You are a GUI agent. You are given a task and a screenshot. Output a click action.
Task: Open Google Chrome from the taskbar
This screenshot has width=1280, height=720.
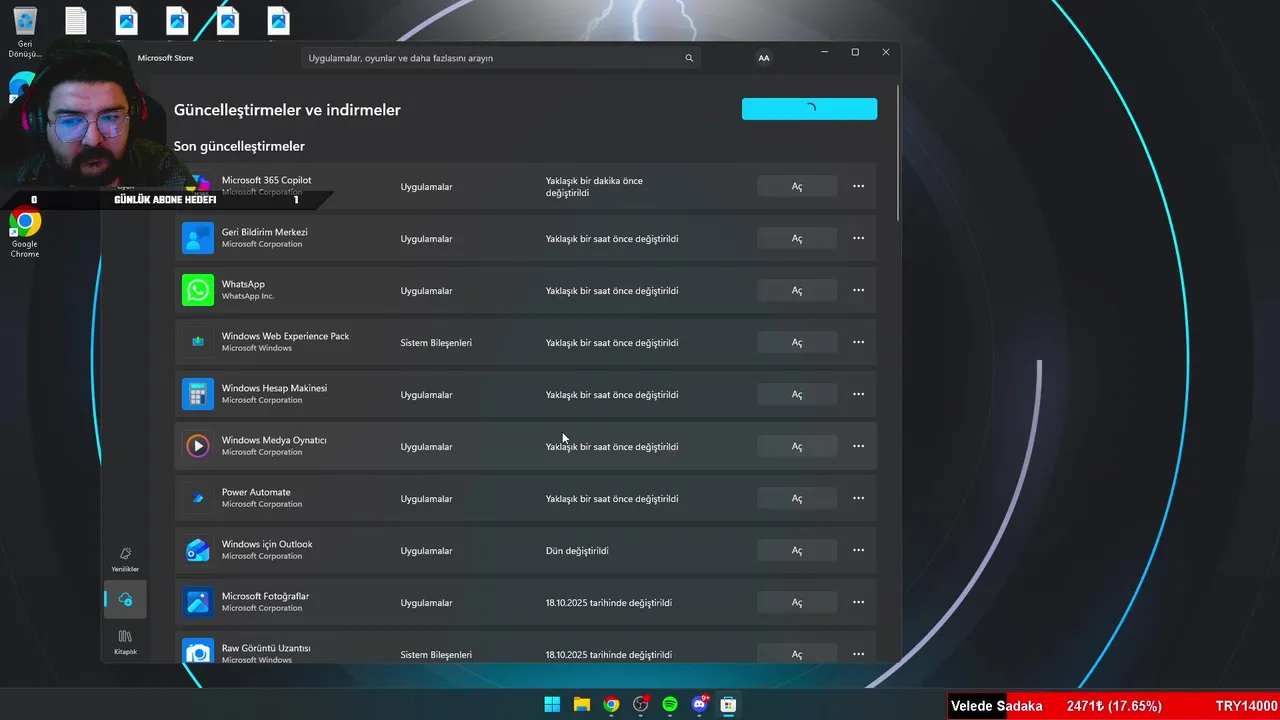tap(611, 704)
